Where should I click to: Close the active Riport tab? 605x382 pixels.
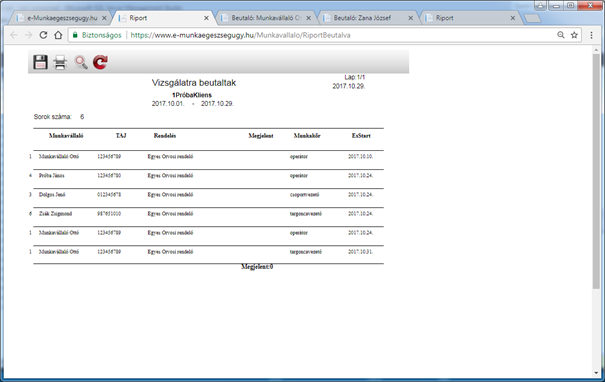coord(206,18)
